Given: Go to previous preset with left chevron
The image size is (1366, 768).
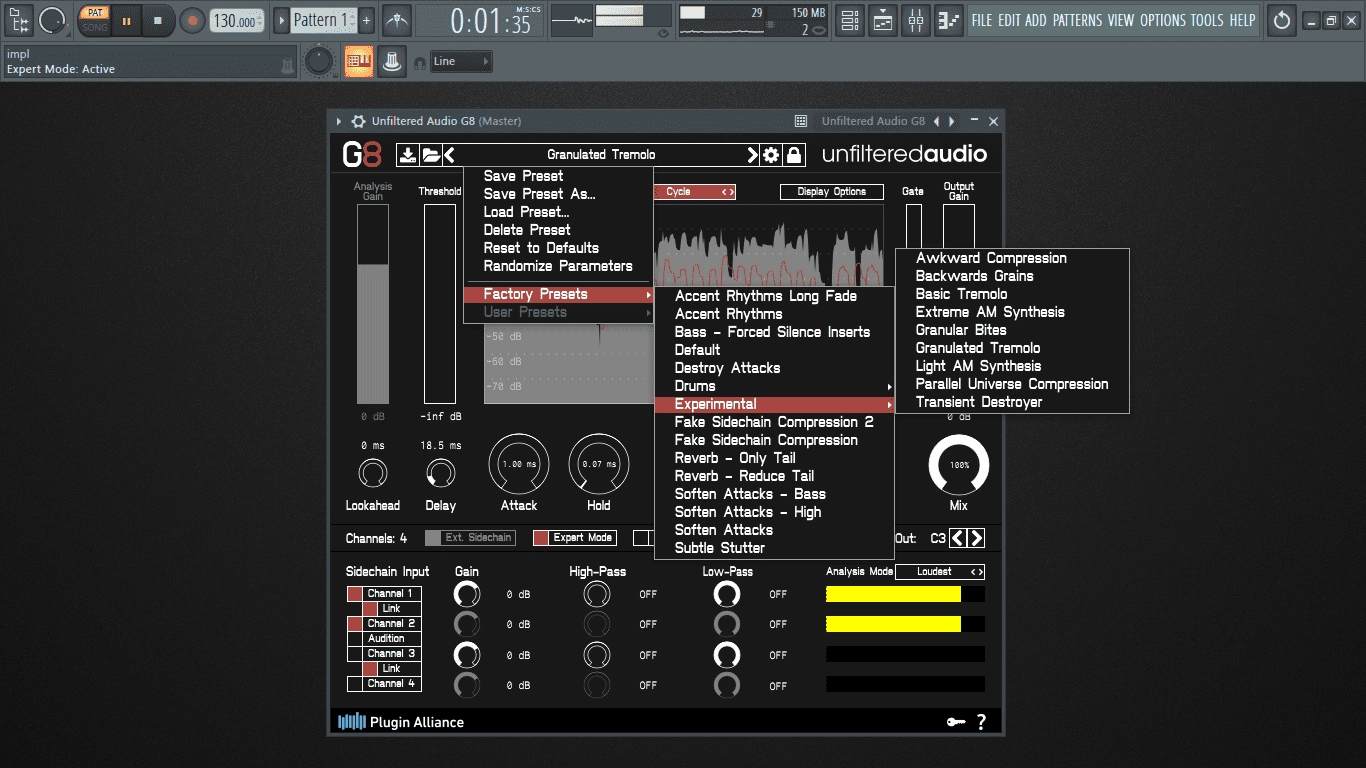Looking at the screenshot, I should tap(449, 155).
